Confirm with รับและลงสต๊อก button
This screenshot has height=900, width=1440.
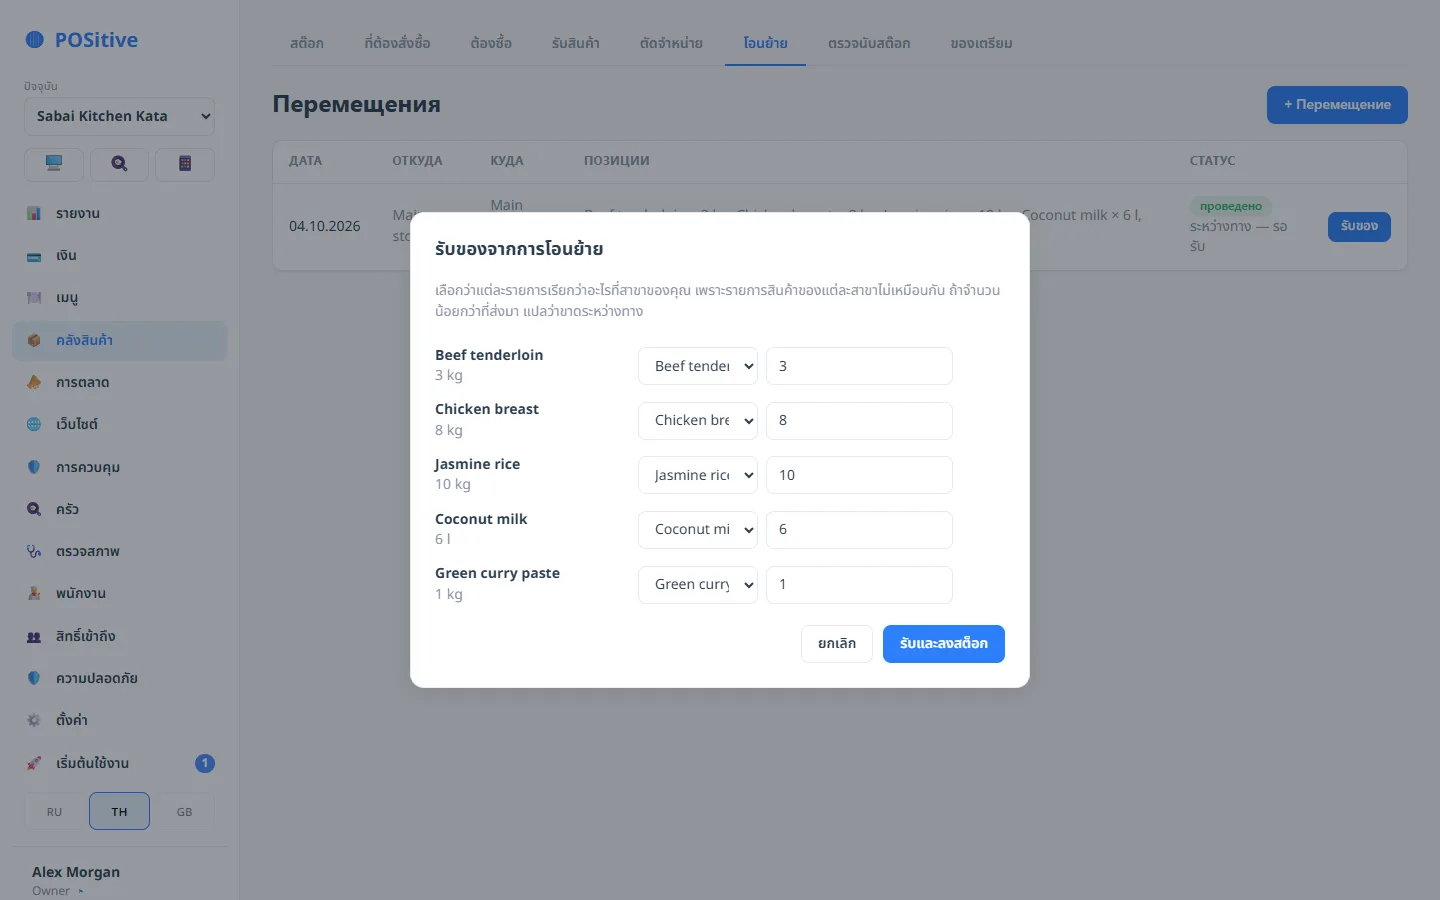(x=944, y=644)
